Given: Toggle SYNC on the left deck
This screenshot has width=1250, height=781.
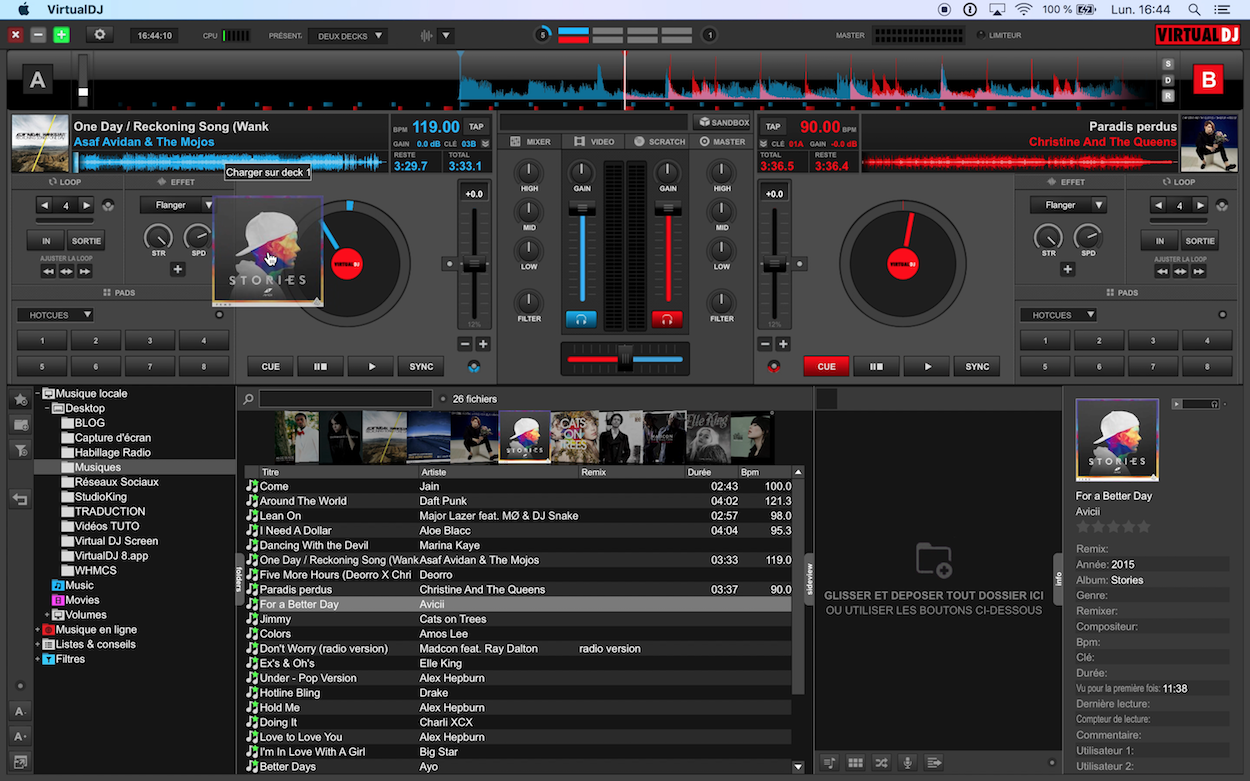Looking at the screenshot, I should [421, 367].
